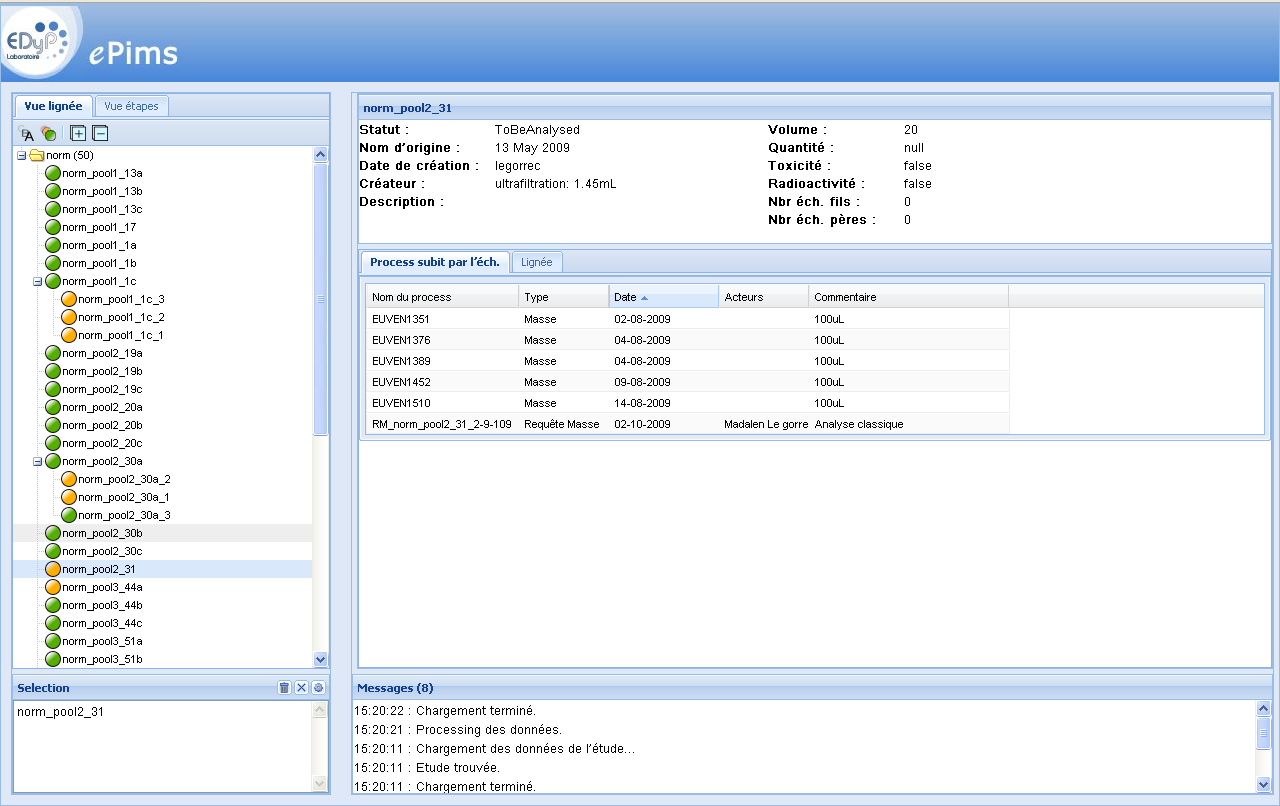Collapse the norm_pool1_1c subtree

pyautogui.click(x=35, y=281)
